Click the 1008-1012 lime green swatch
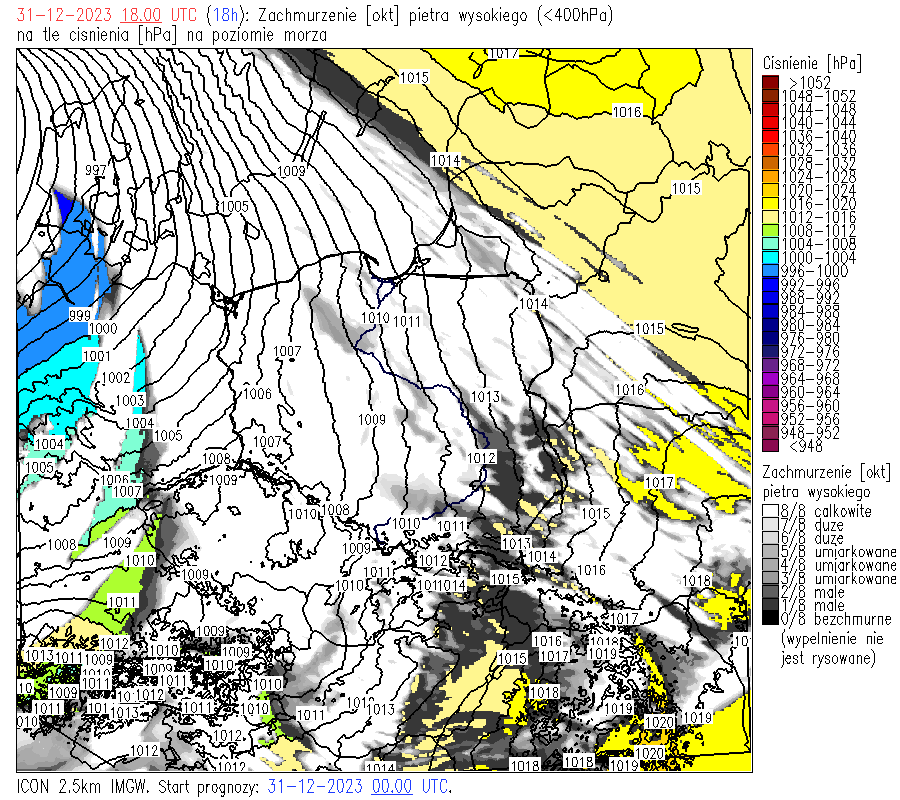The image size is (900, 800). (770, 231)
